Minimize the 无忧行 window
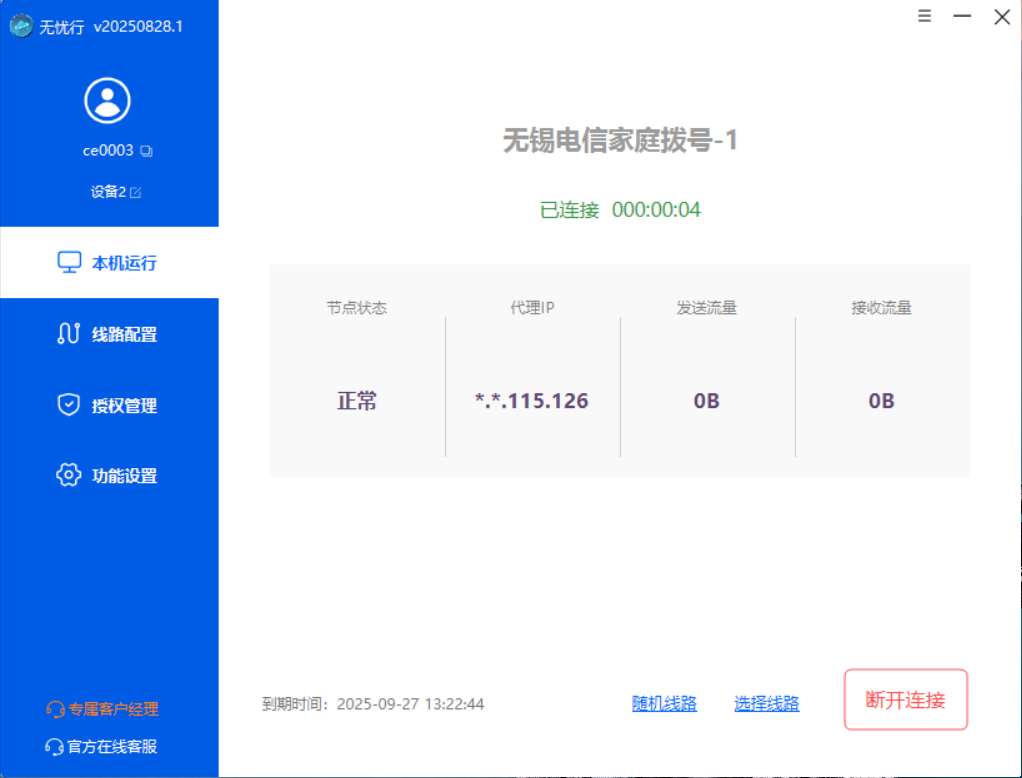 coord(962,17)
